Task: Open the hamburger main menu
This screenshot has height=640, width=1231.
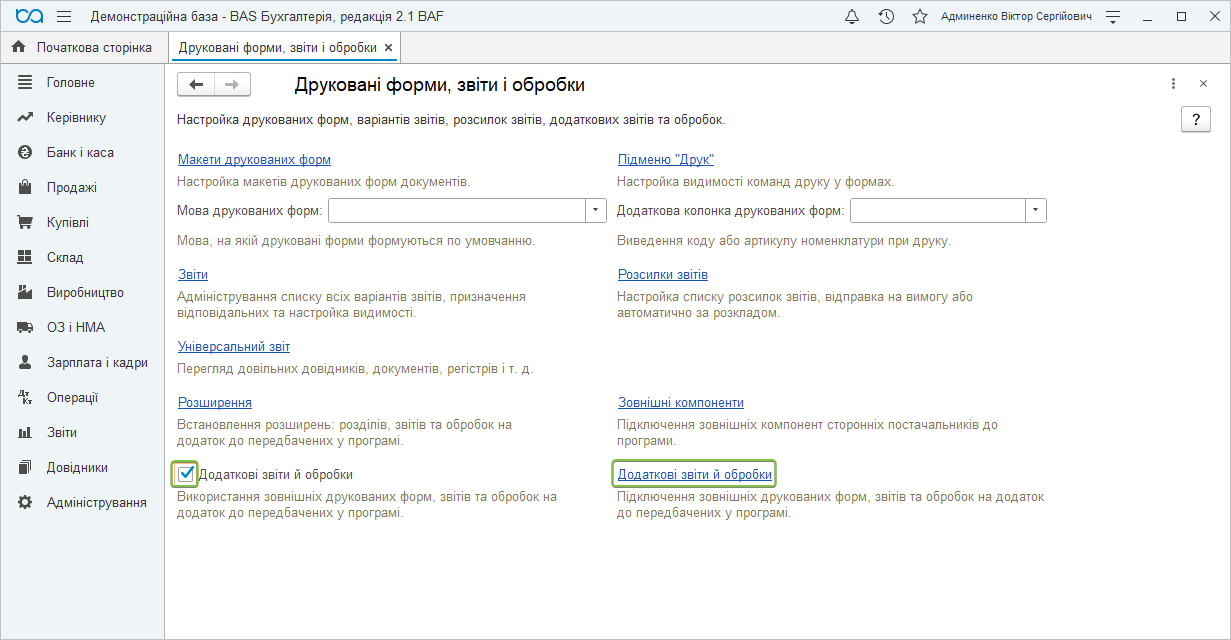Action: tap(64, 17)
